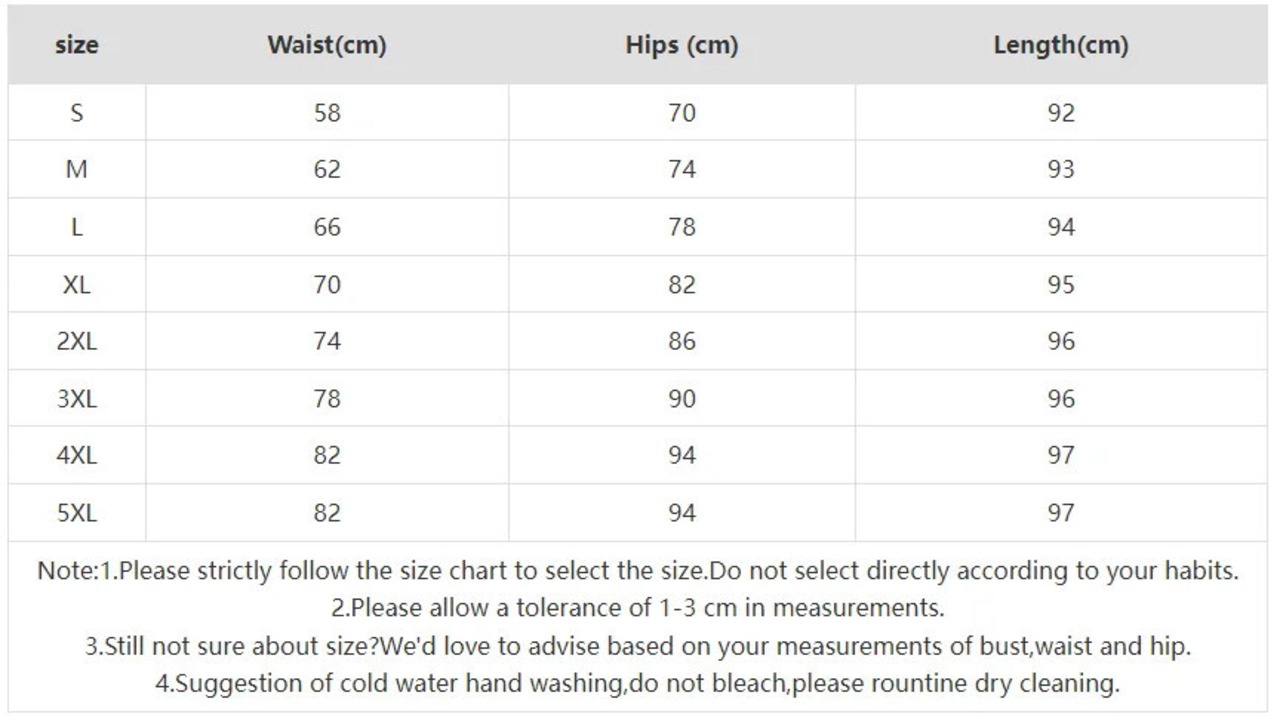Select the 3XL size row label
The width and height of the screenshot is (1280, 717).
pyautogui.click(x=77, y=399)
